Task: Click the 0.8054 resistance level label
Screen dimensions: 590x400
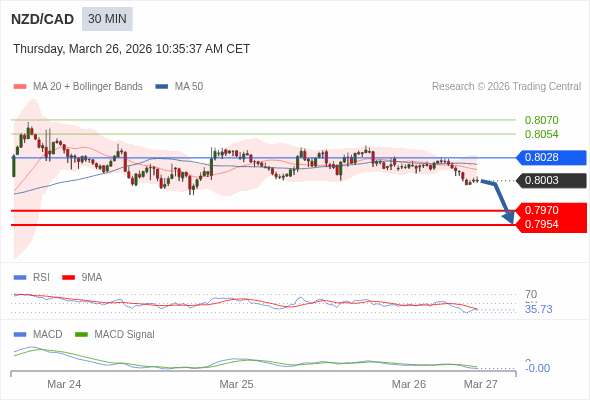Action: tap(541, 134)
